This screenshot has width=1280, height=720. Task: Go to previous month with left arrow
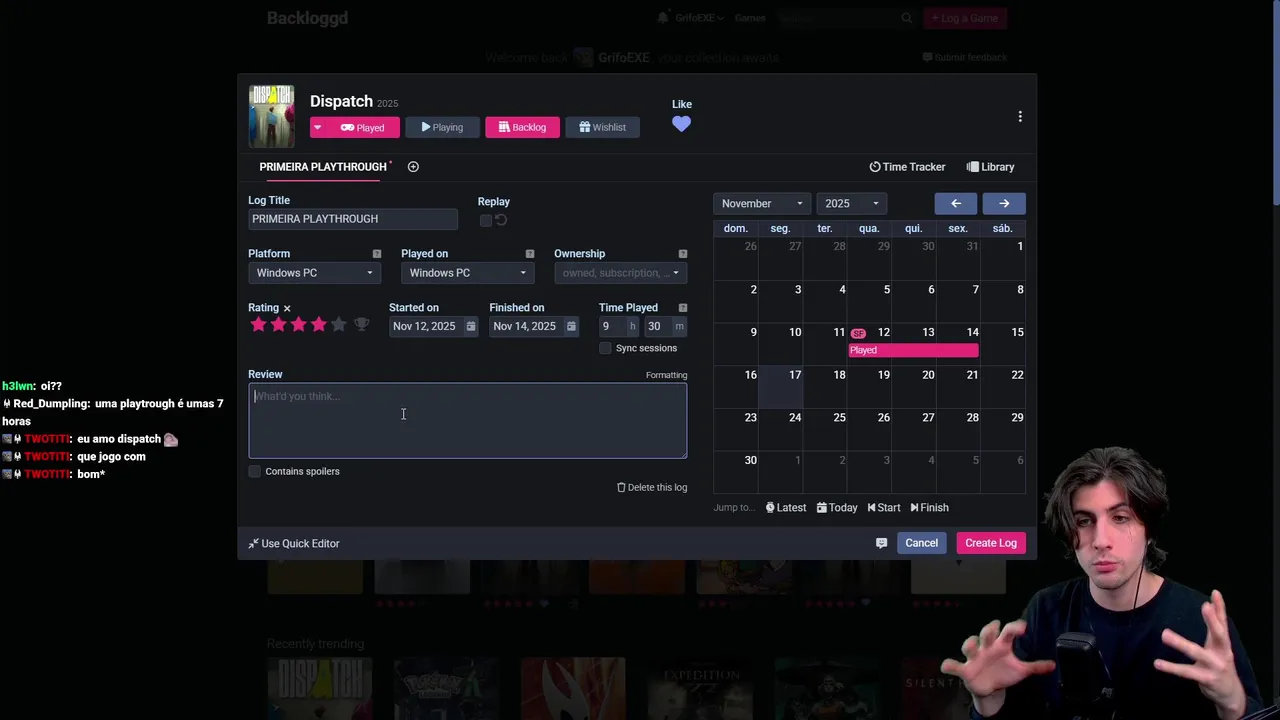(956, 204)
